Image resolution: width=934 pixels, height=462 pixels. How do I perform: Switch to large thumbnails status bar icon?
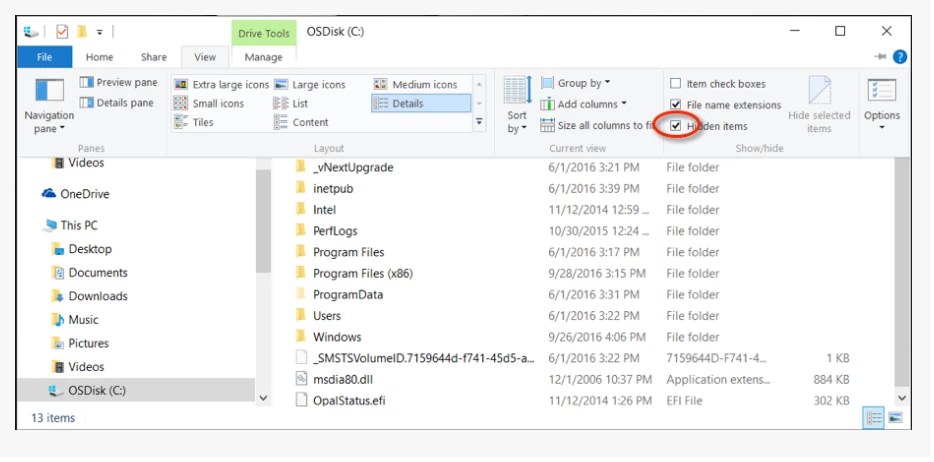pos(895,419)
